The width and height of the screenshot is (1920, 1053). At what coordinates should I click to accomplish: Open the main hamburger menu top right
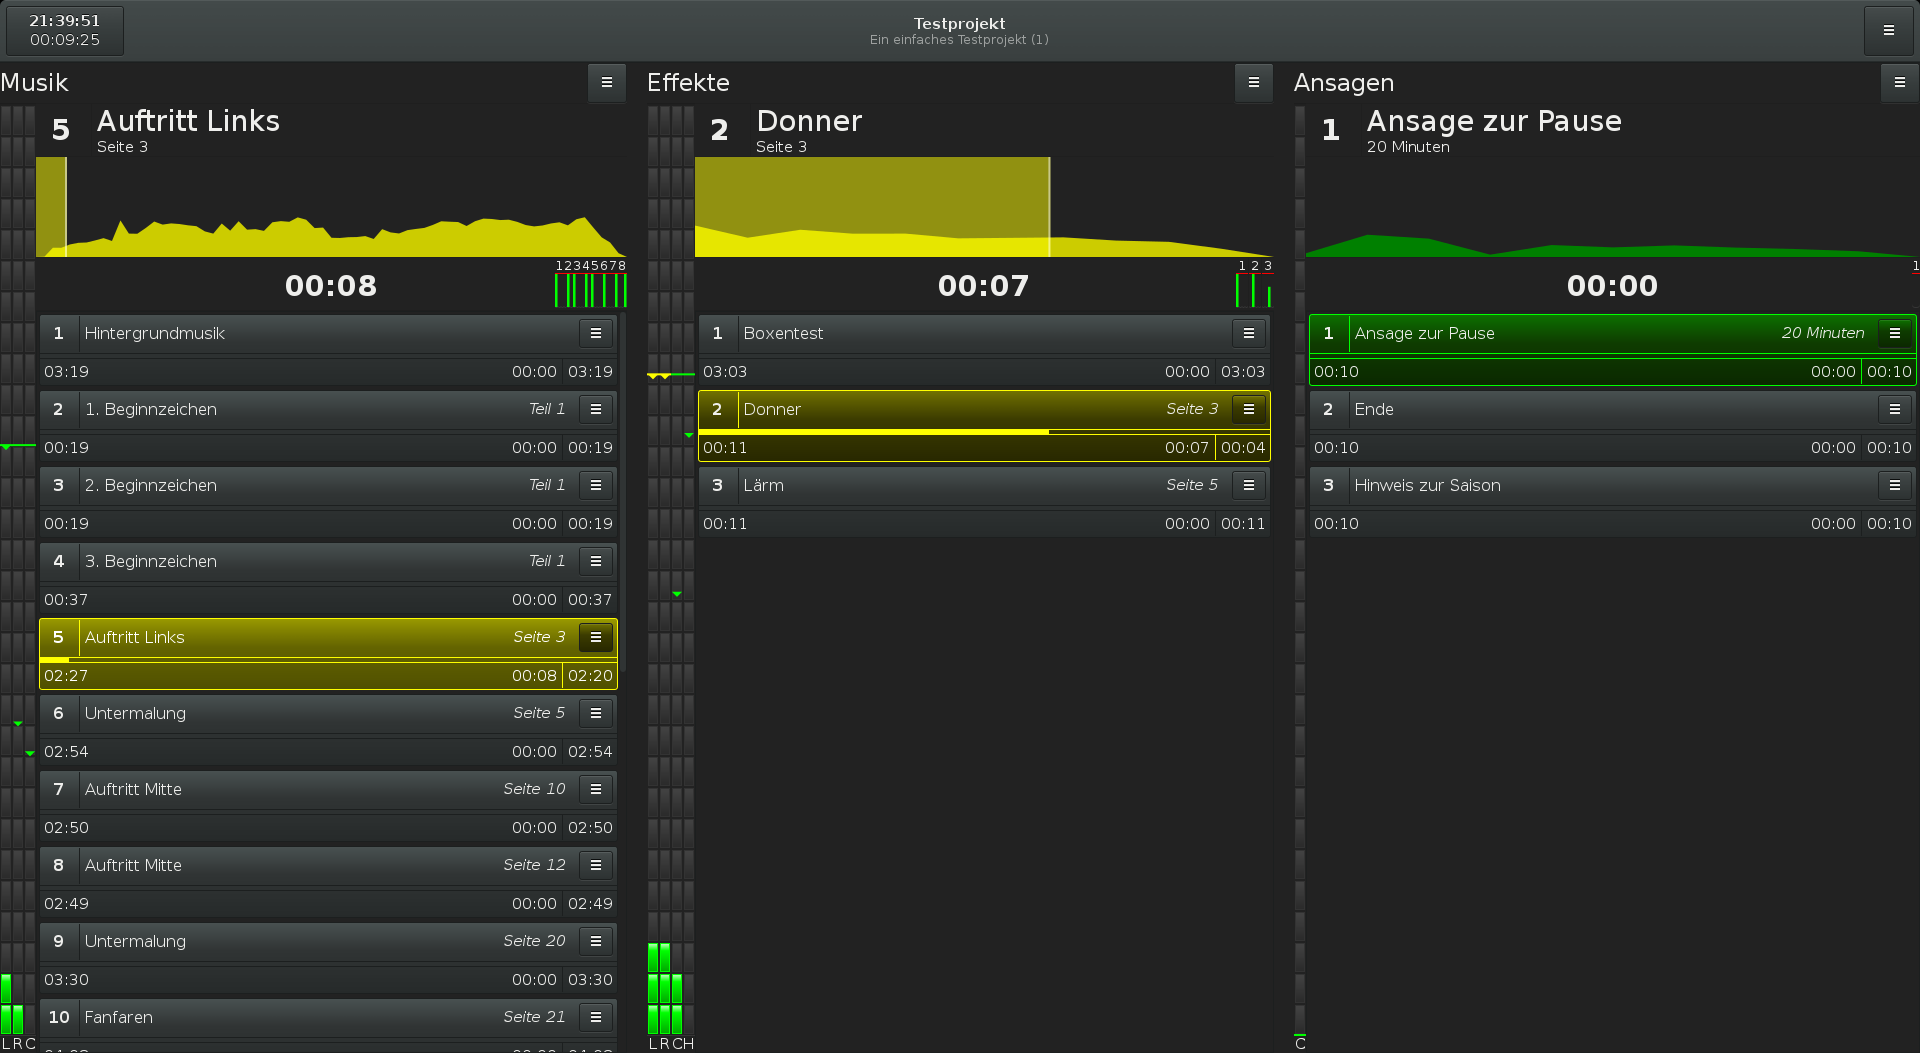(1888, 30)
